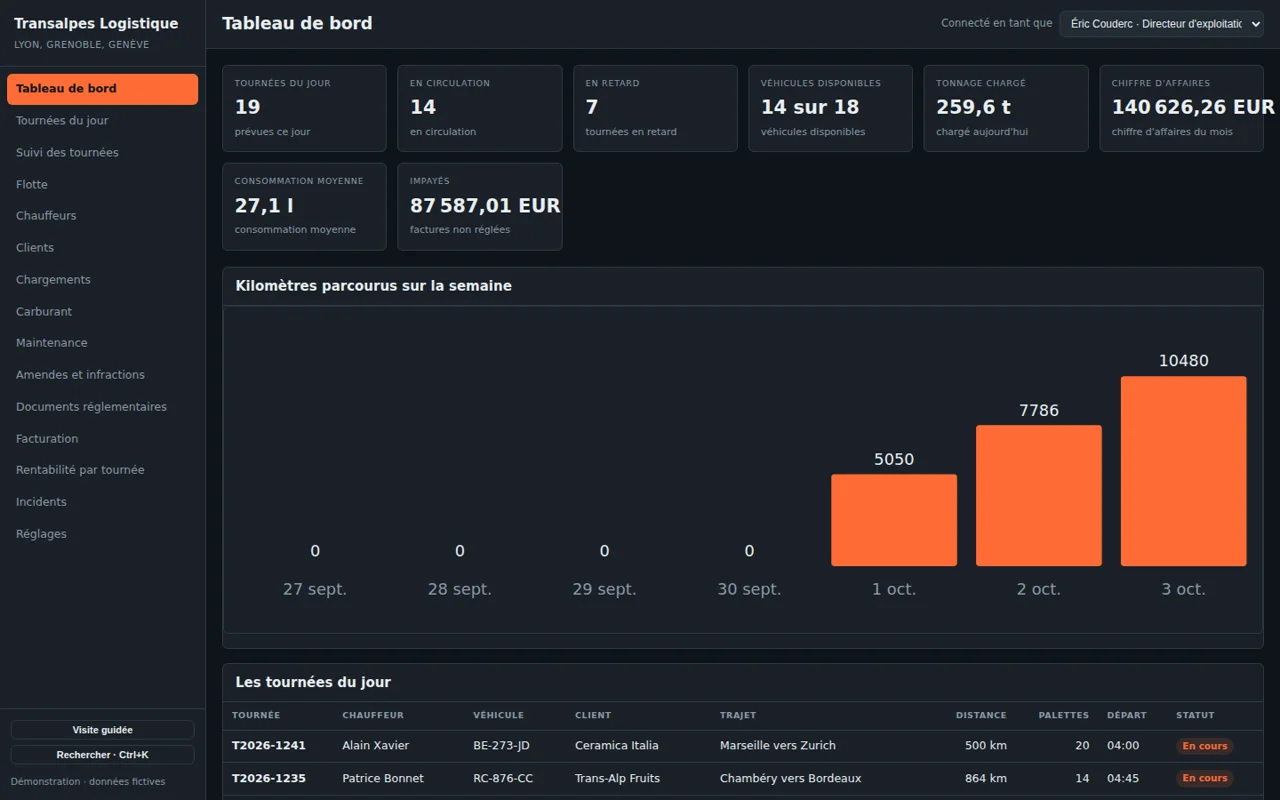Click the Transalpes Logistique app title
Screen dimensions: 1280x800
click(x=96, y=24)
